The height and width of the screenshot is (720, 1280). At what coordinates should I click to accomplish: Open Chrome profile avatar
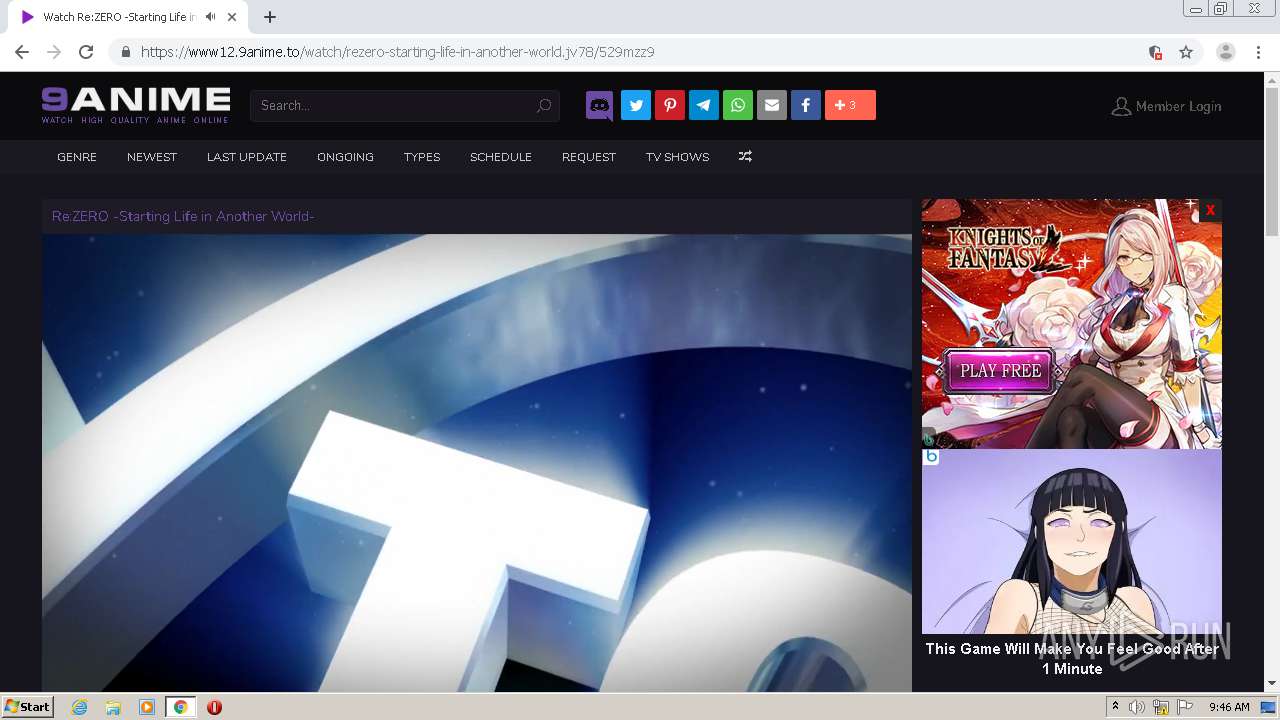pyautogui.click(x=1226, y=52)
